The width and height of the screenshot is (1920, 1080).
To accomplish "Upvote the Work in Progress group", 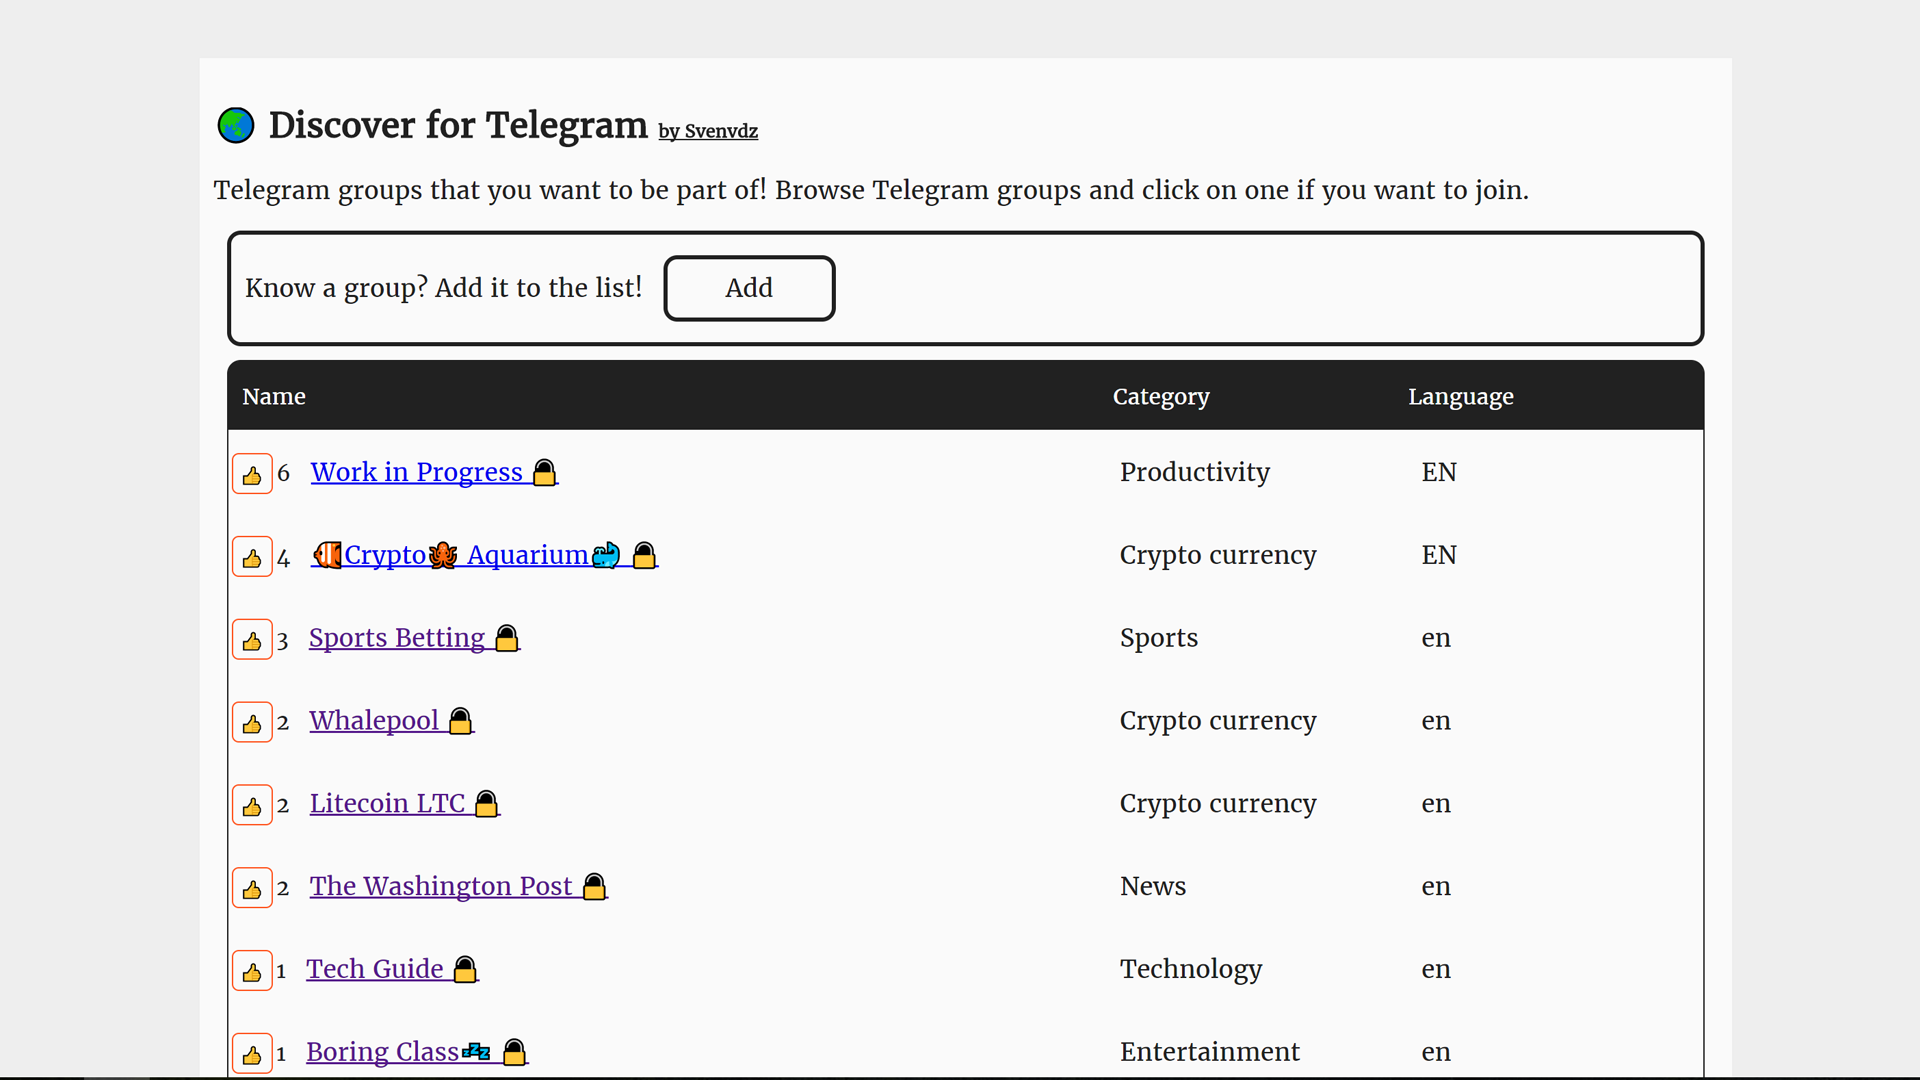I will [x=251, y=474].
